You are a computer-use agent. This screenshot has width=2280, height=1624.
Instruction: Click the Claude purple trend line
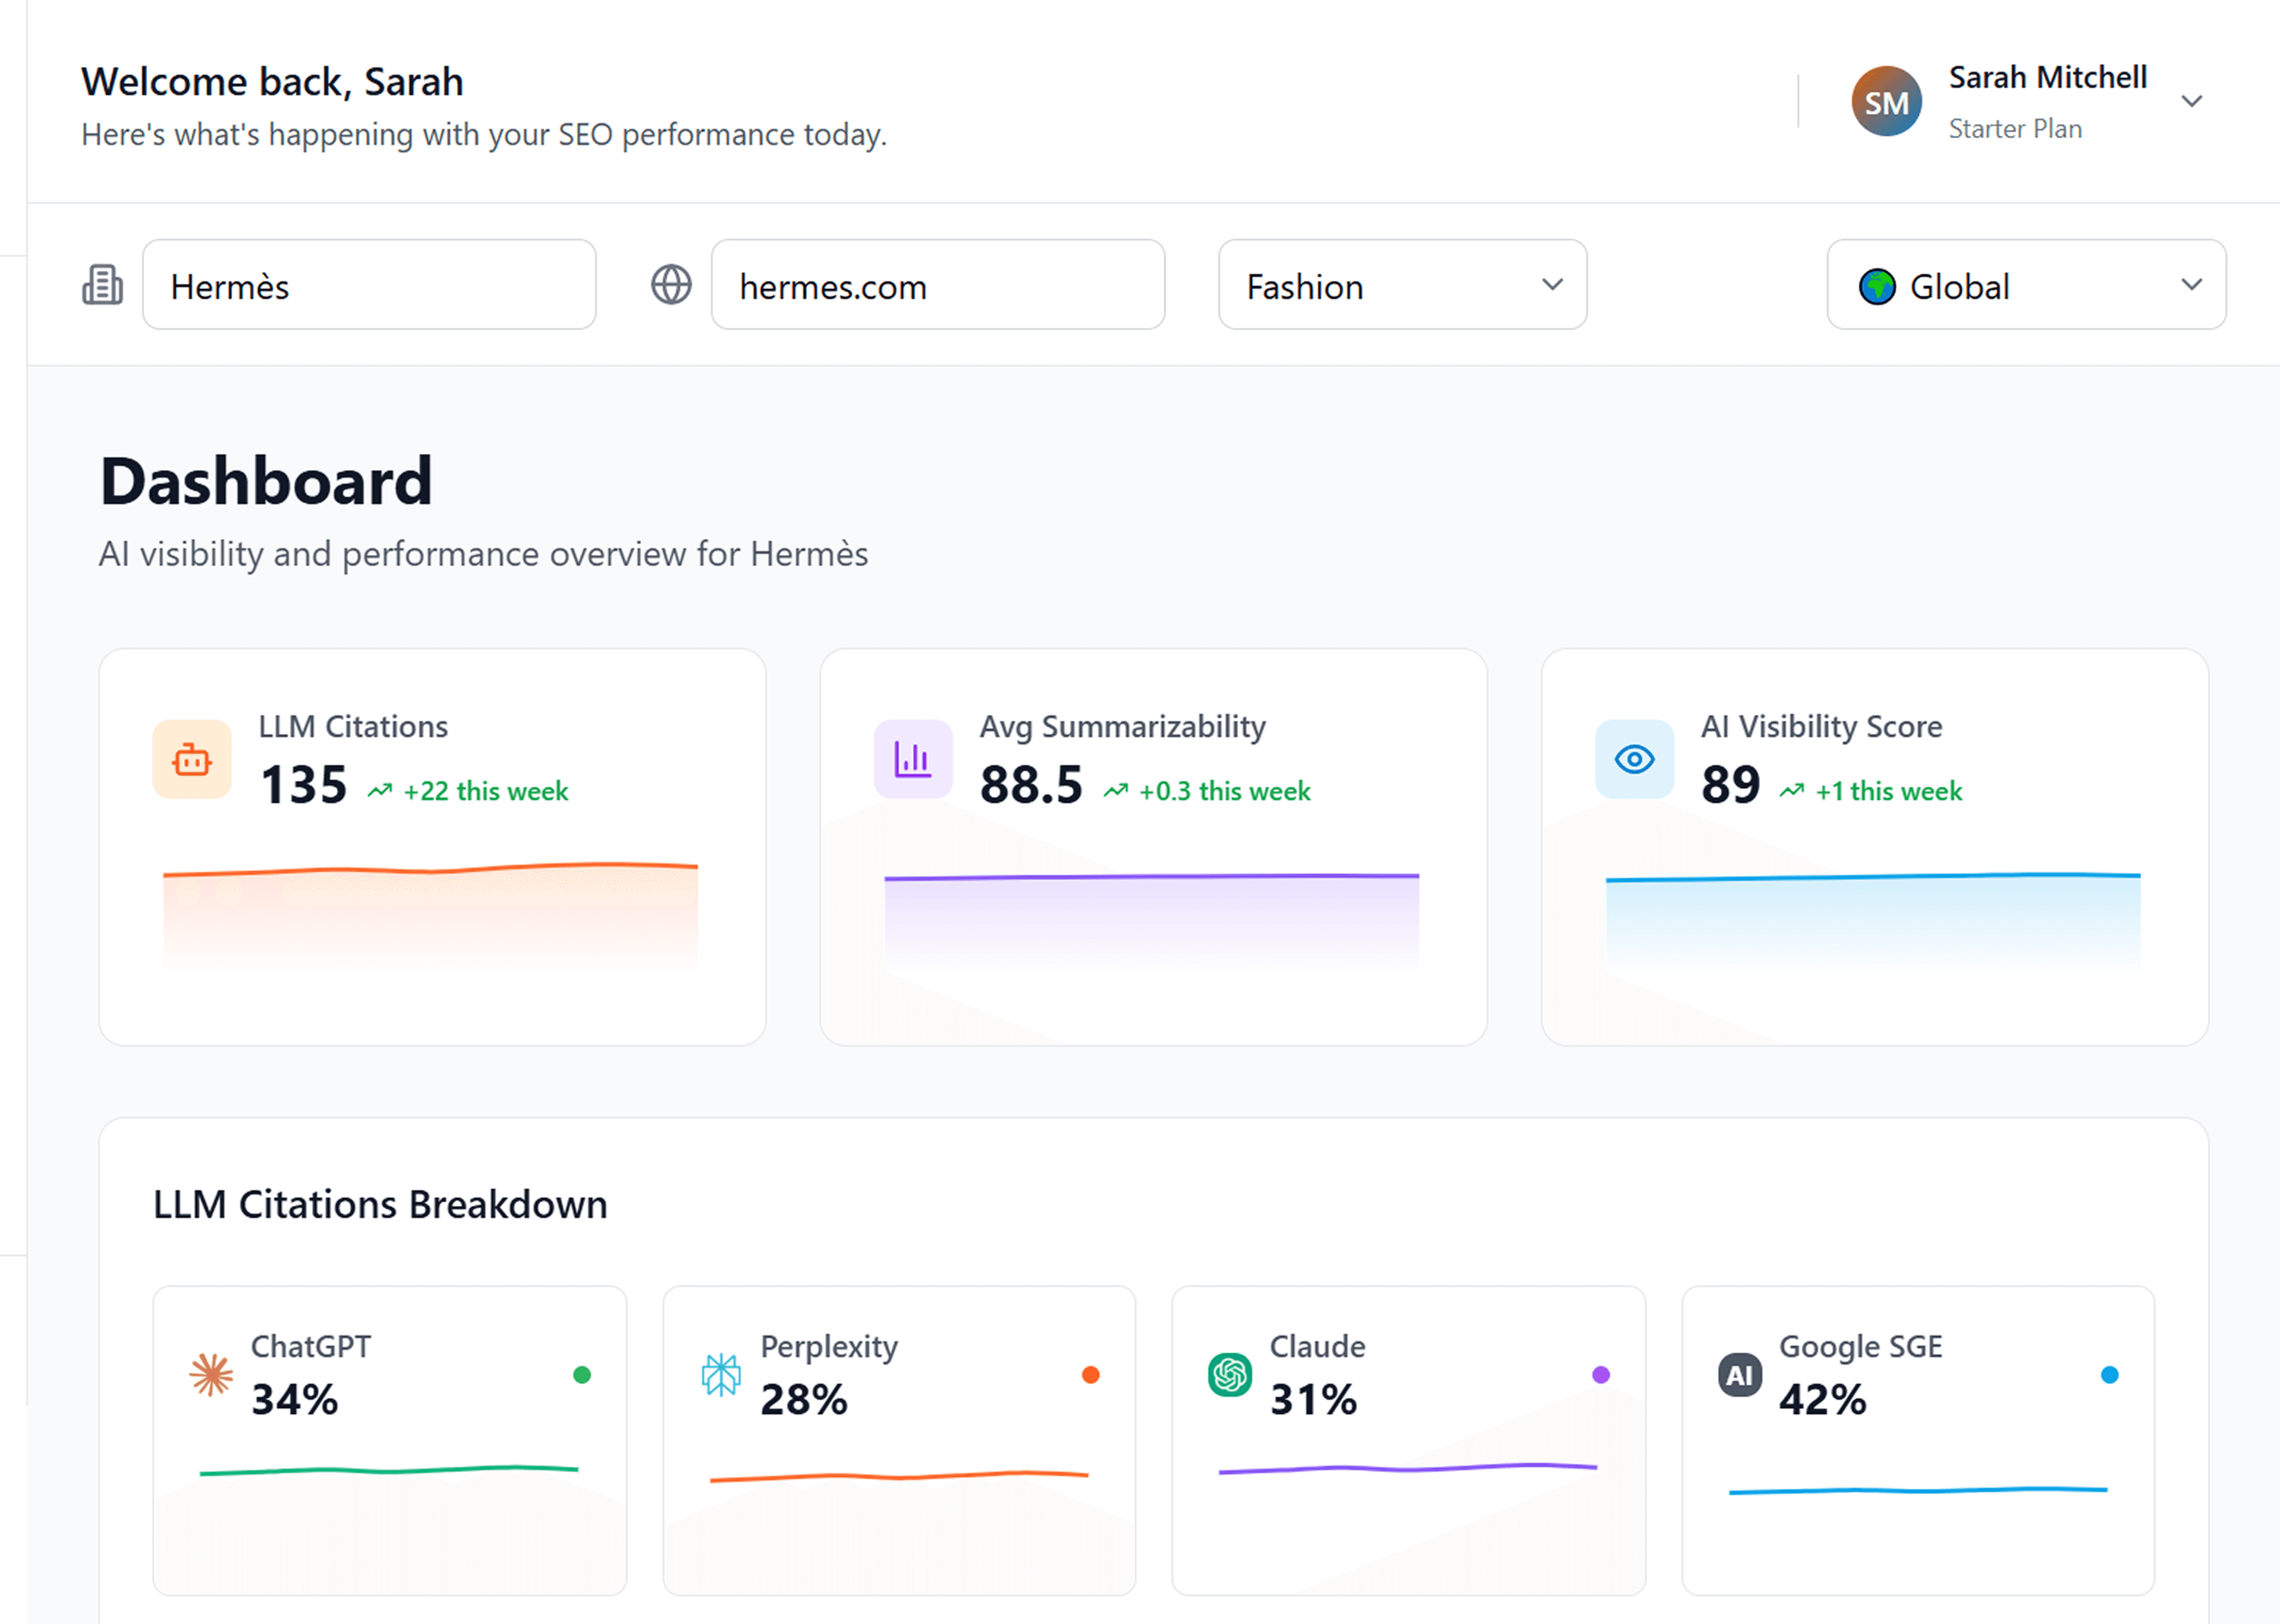pyautogui.click(x=1408, y=1468)
